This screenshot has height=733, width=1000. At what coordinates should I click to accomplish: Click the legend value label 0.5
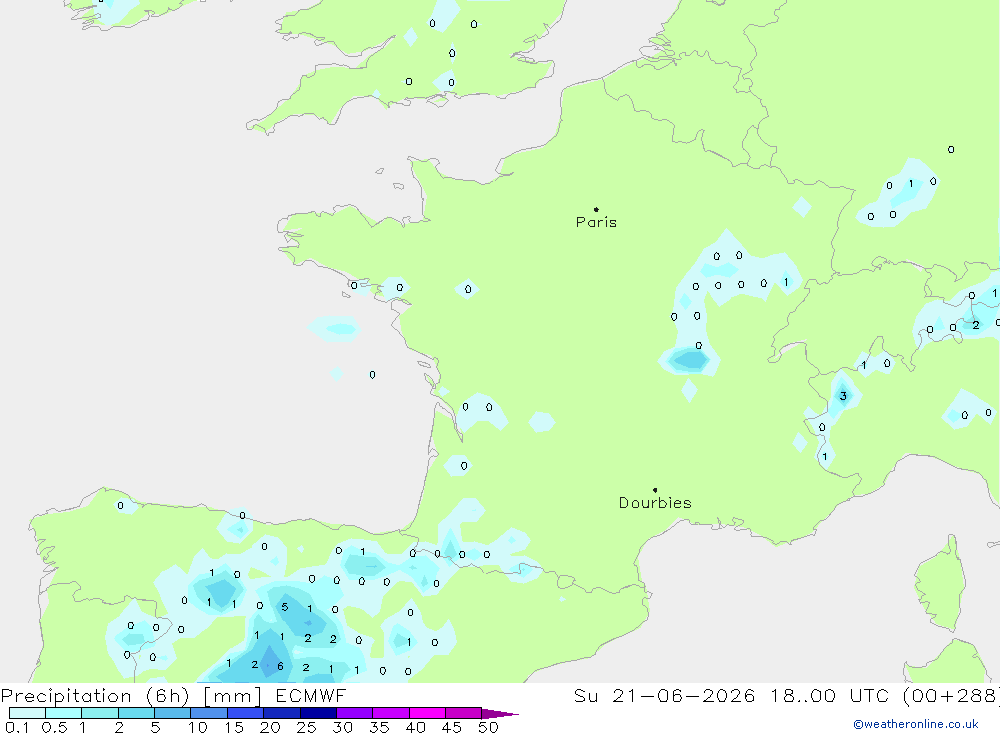pos(54,727)
